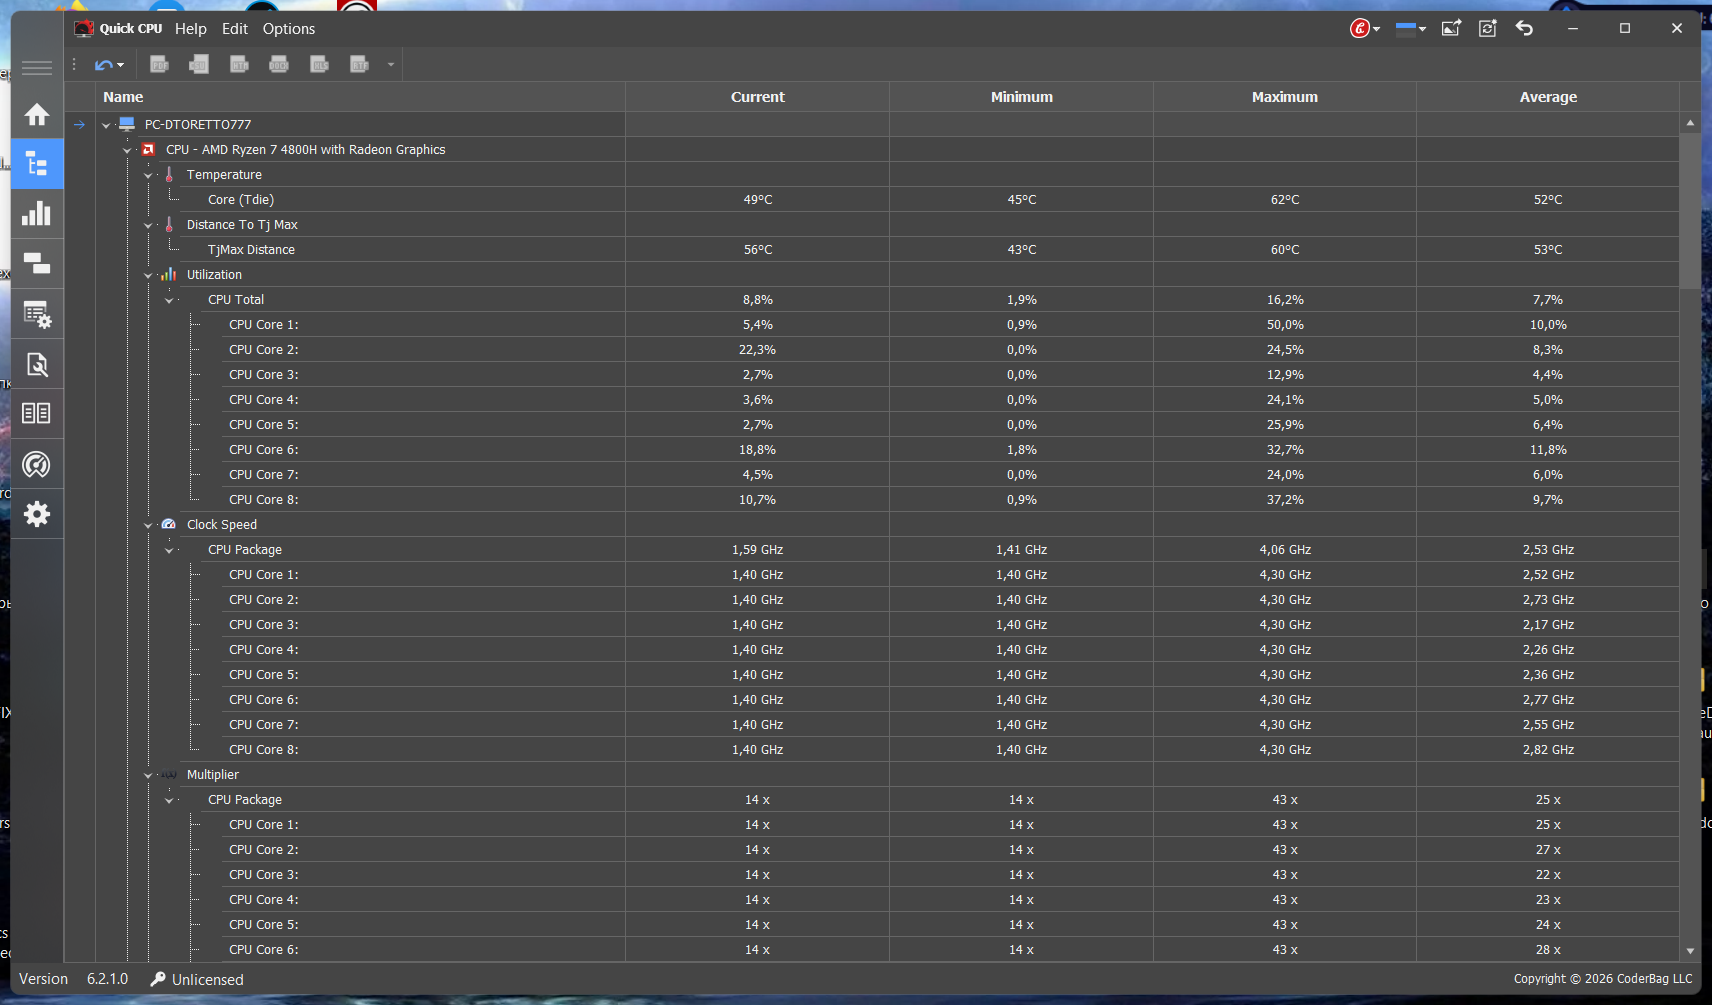Export sensor data to PDF
The image size is (1712, 1005).
coord(159,65)
